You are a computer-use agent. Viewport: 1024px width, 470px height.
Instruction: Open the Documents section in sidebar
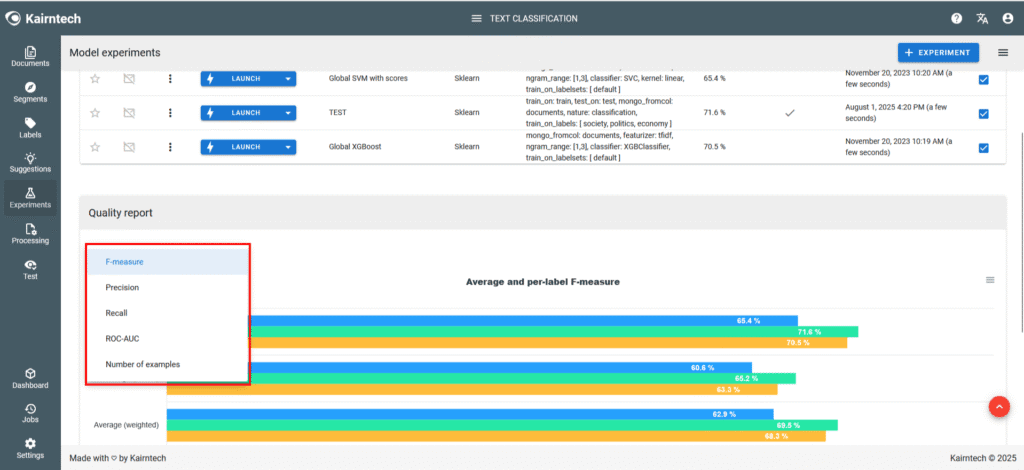pos(30,57)
